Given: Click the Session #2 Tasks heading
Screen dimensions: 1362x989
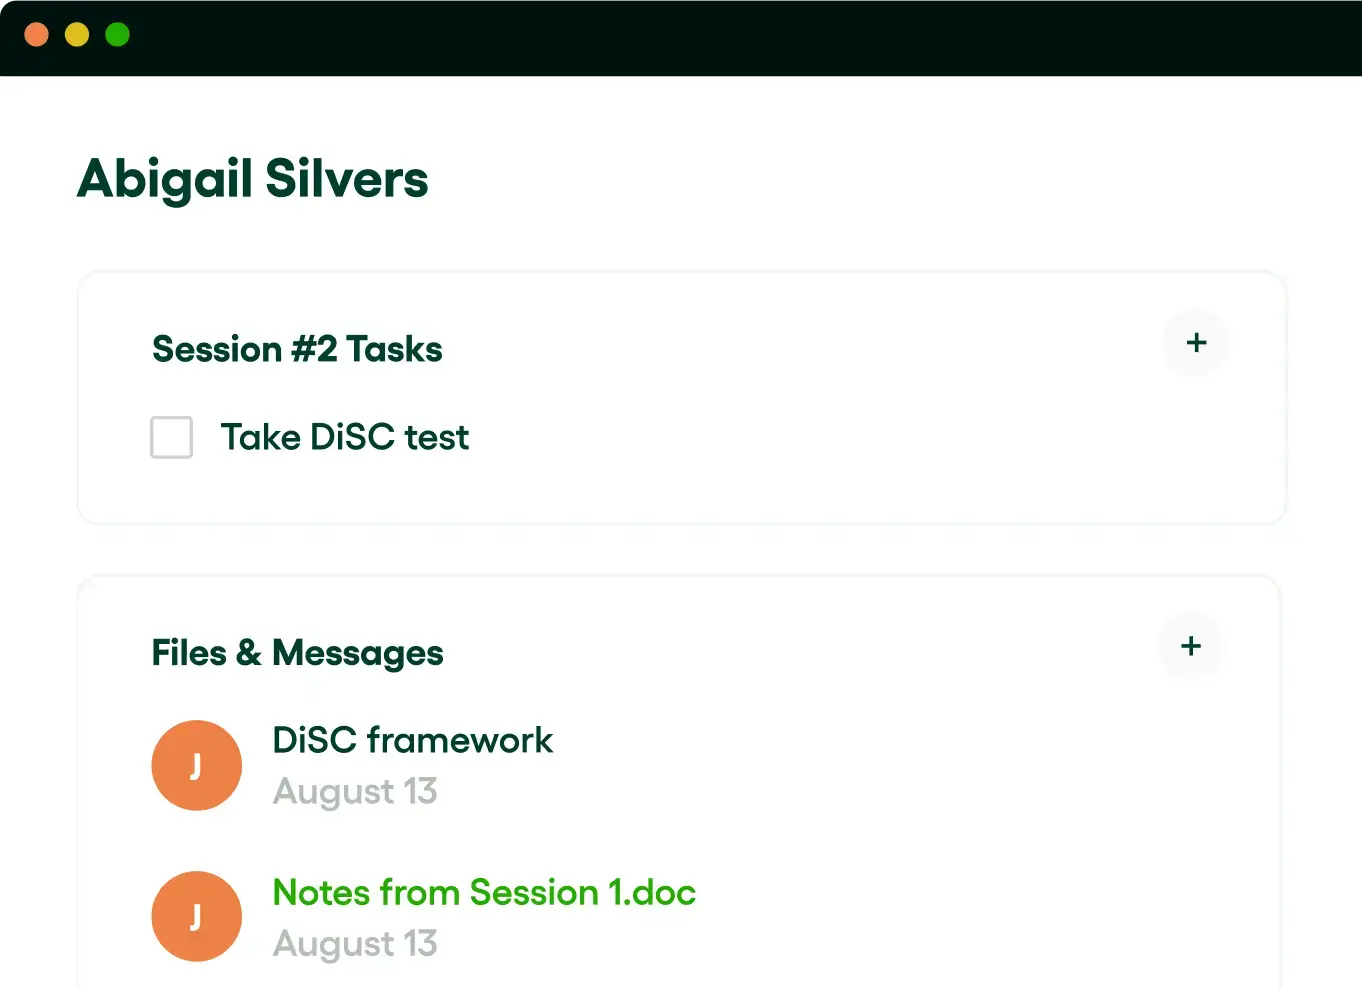Looking at the screenshot, I should click(x=297, y=349).
